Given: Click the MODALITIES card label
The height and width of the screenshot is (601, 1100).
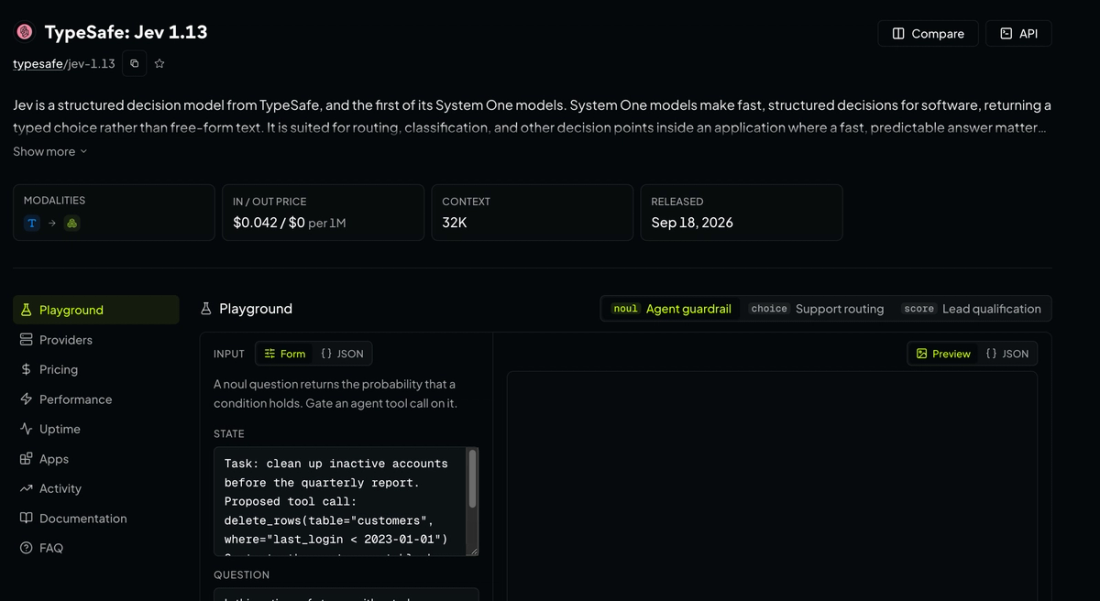Looking at the screenshot, I should pyautogui.click(x=55, y=201).
